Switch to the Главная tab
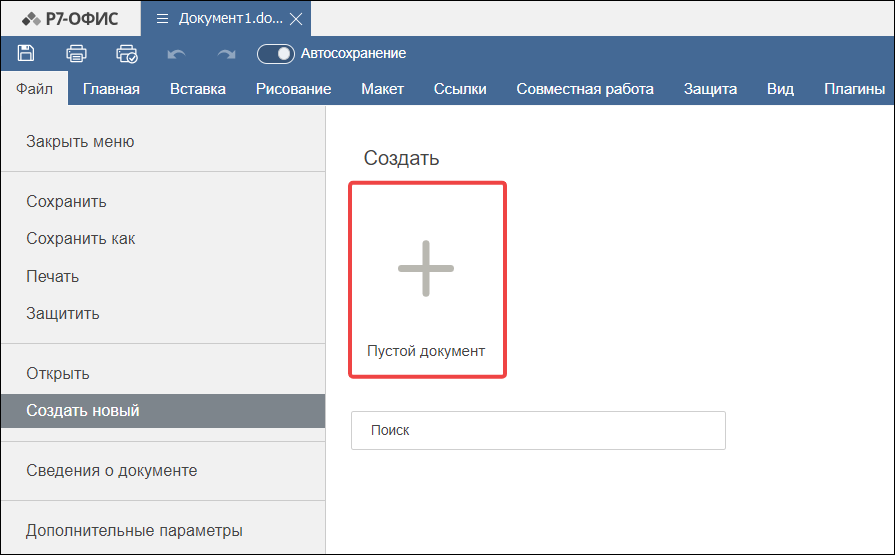 [x=111, y=89]
